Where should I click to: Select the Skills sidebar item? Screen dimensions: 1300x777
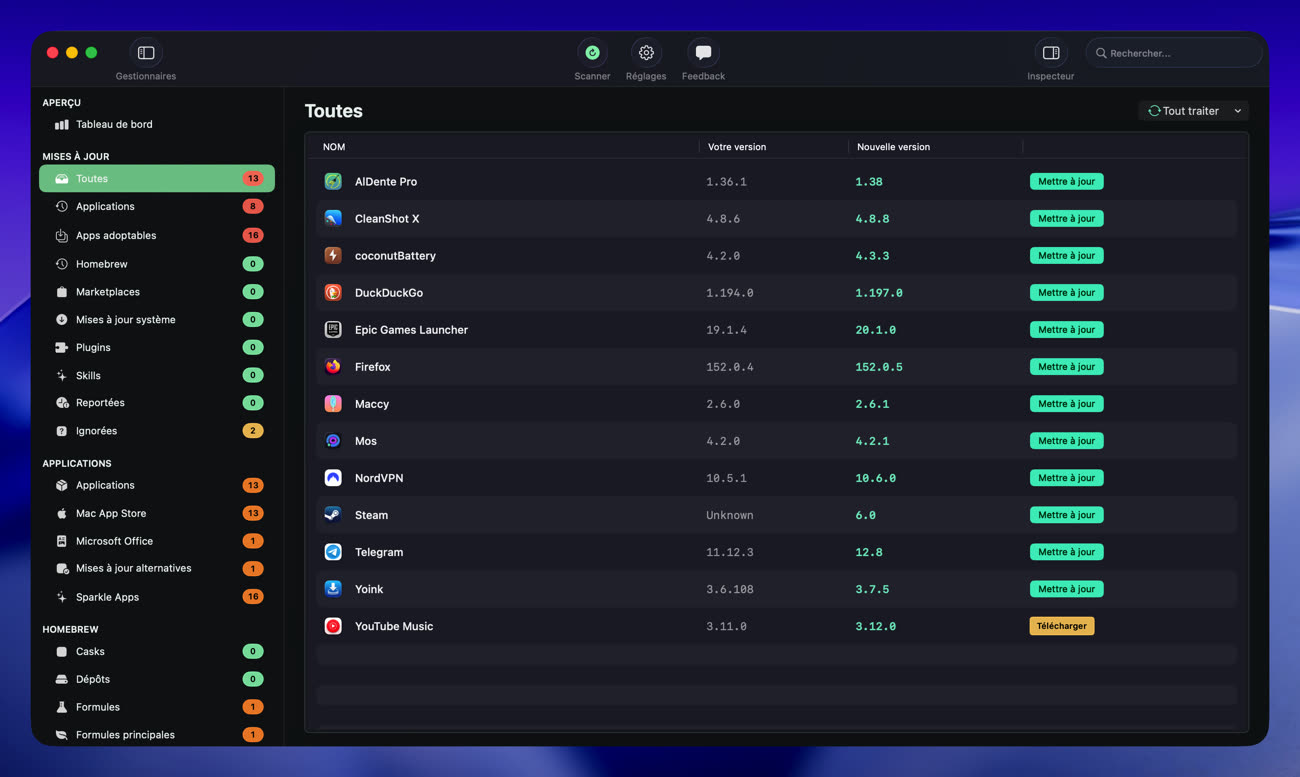pyautogui.click(x=157, y=376)
